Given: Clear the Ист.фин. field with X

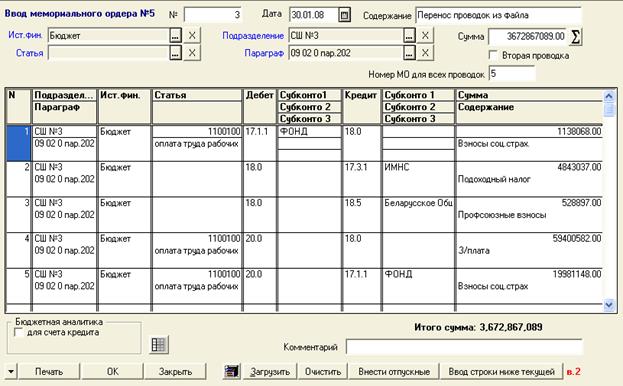Looking at the screenshot, I should pos(192,35).
